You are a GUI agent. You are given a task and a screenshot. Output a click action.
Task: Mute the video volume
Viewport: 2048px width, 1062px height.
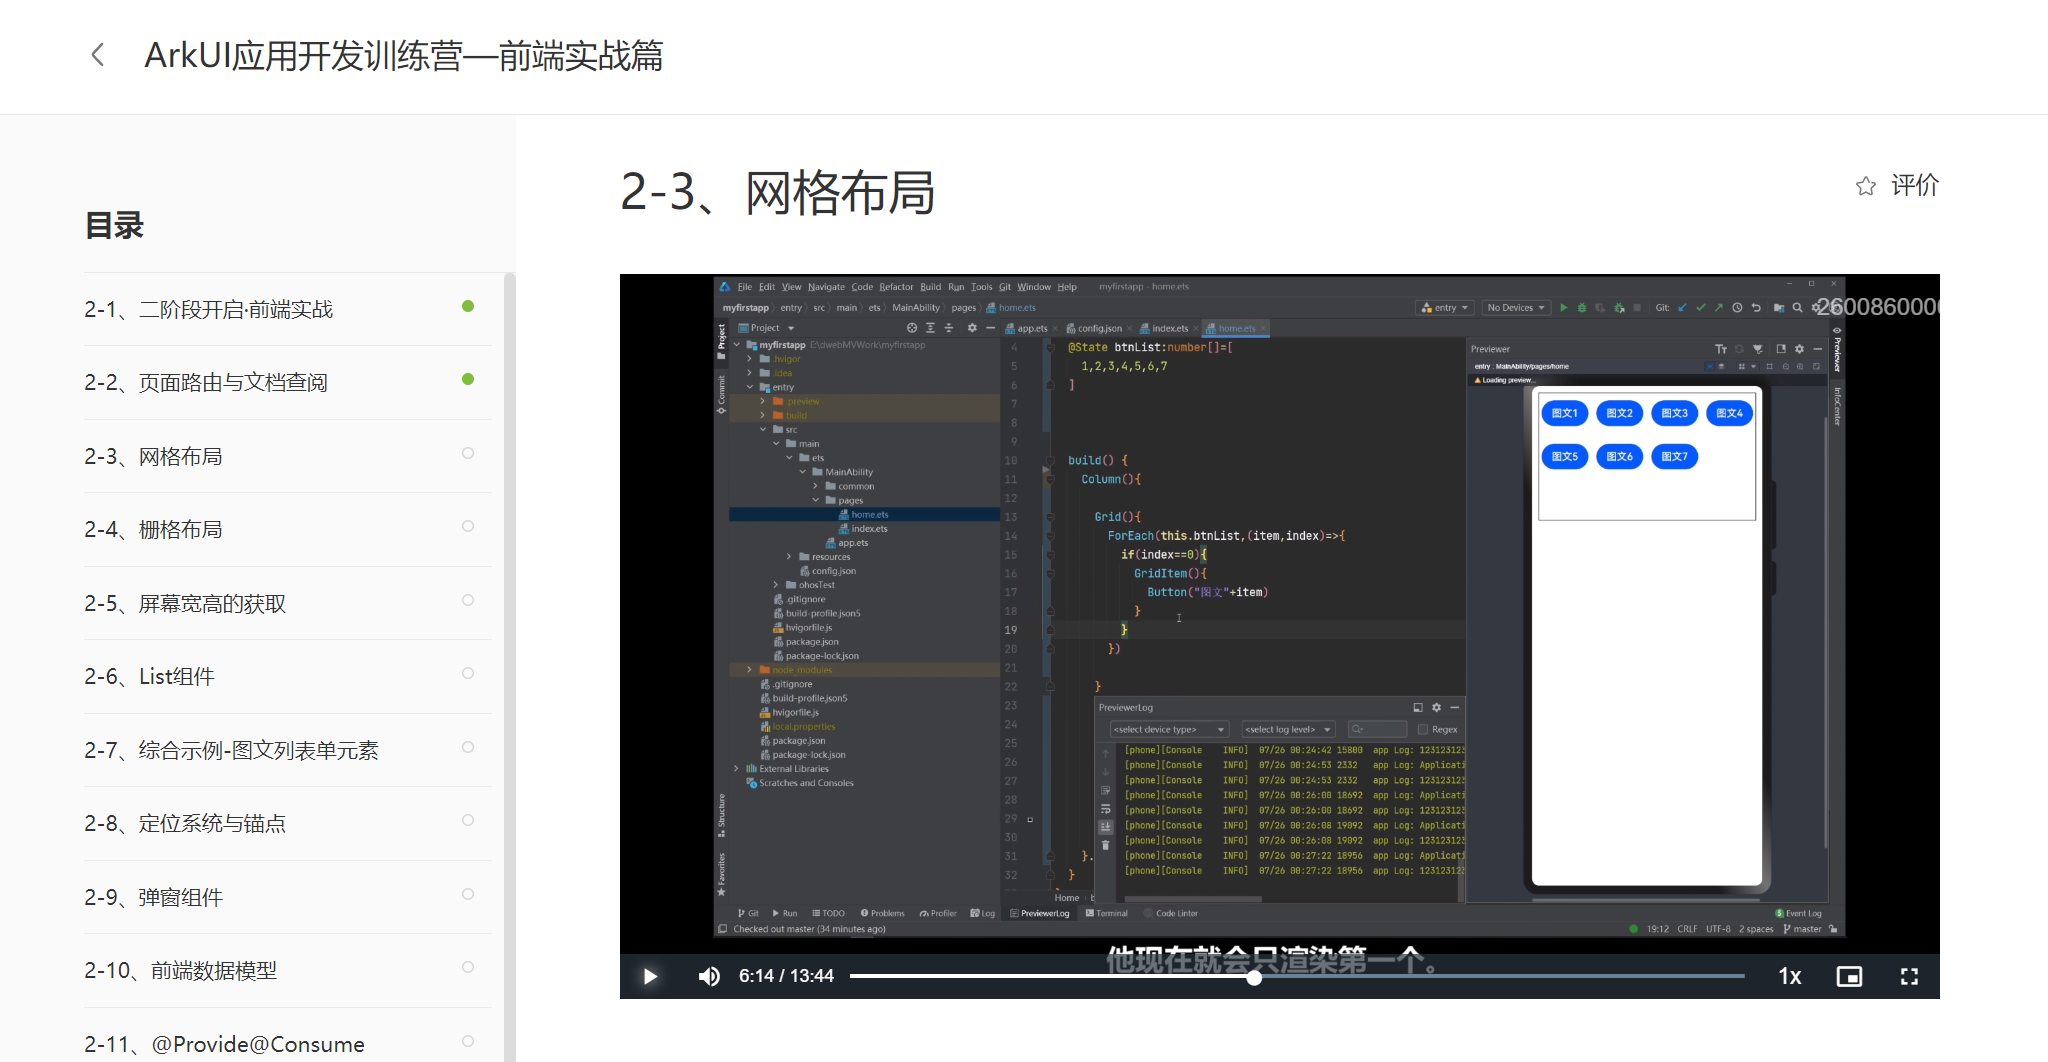pyautogui.click(x=709, y=976)
